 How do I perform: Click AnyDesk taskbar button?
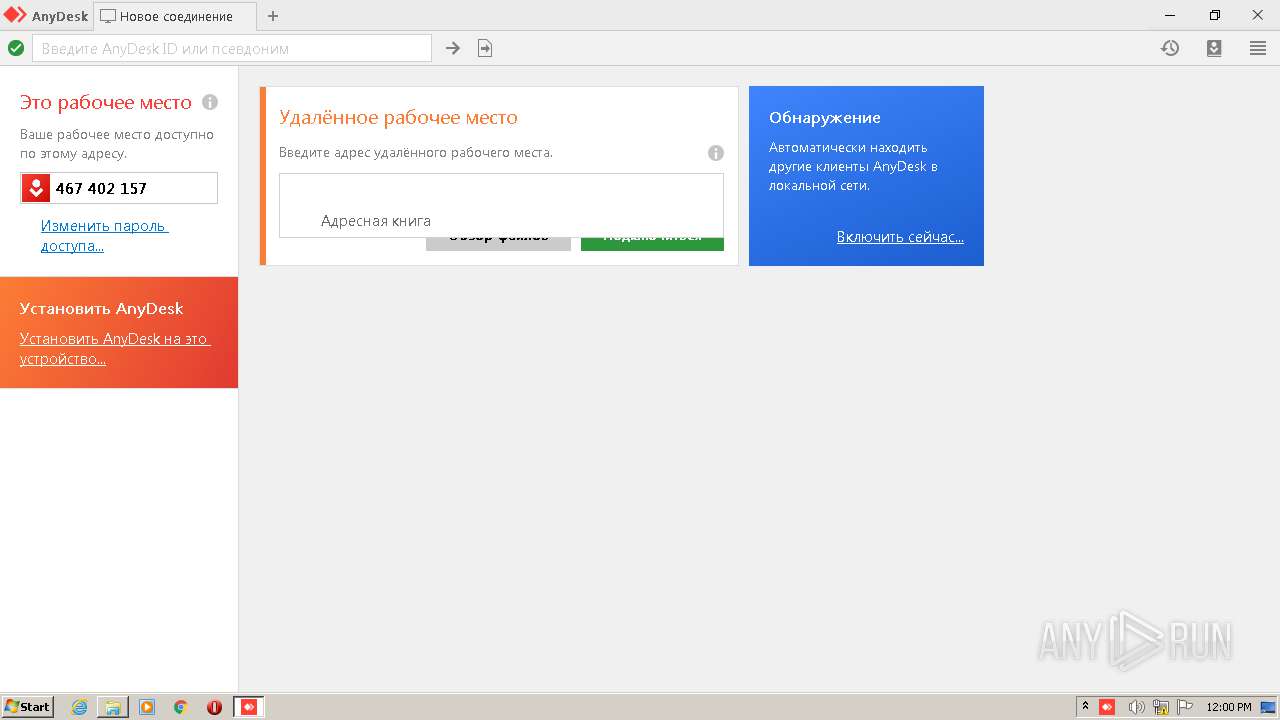tap(249, 707)
